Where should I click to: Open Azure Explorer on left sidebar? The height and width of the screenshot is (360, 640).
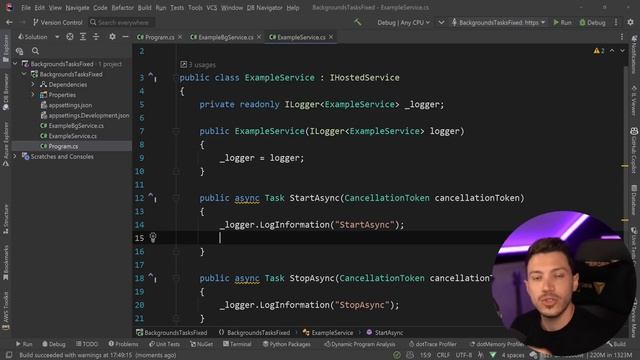[6, 144]
